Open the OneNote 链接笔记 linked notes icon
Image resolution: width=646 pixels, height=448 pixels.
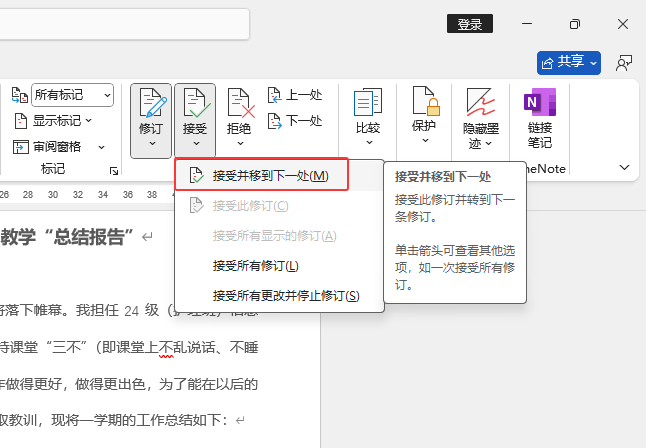(540, 102)
